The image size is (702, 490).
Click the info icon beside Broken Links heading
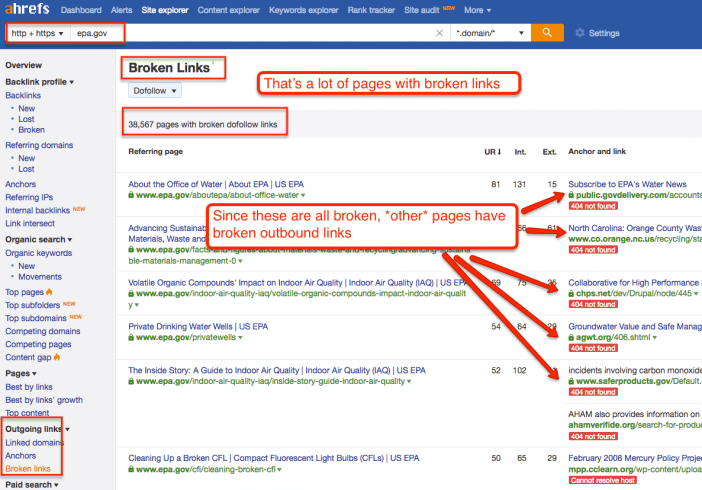click(x=213, y=62)
